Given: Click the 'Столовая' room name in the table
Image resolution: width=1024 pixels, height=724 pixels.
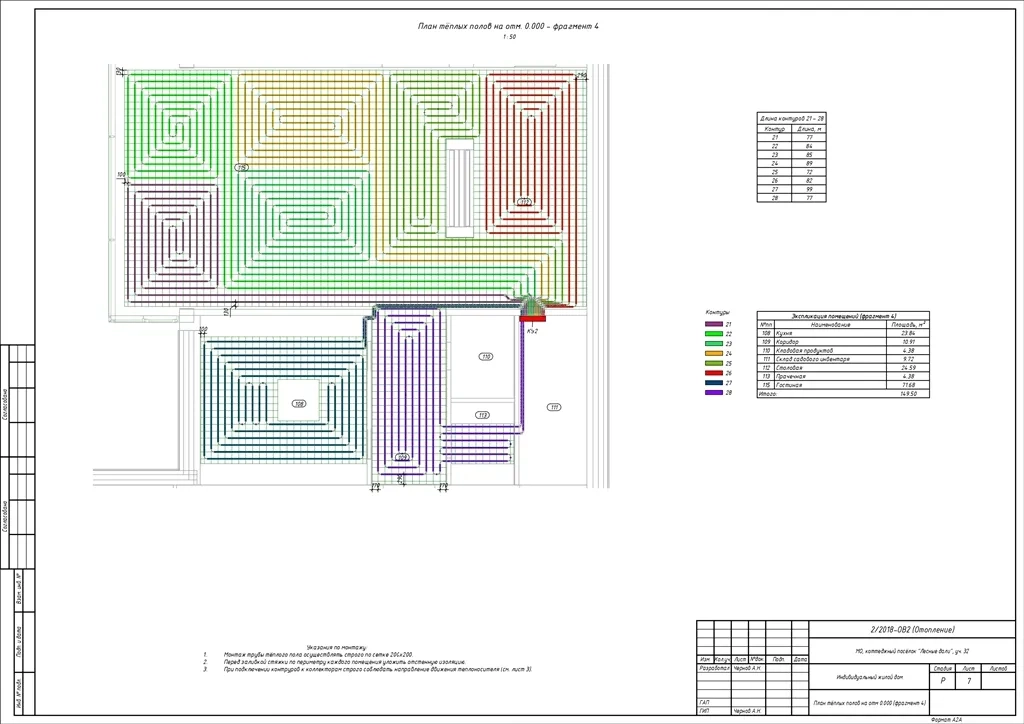Looking at the screenshot, I should 789,368.
